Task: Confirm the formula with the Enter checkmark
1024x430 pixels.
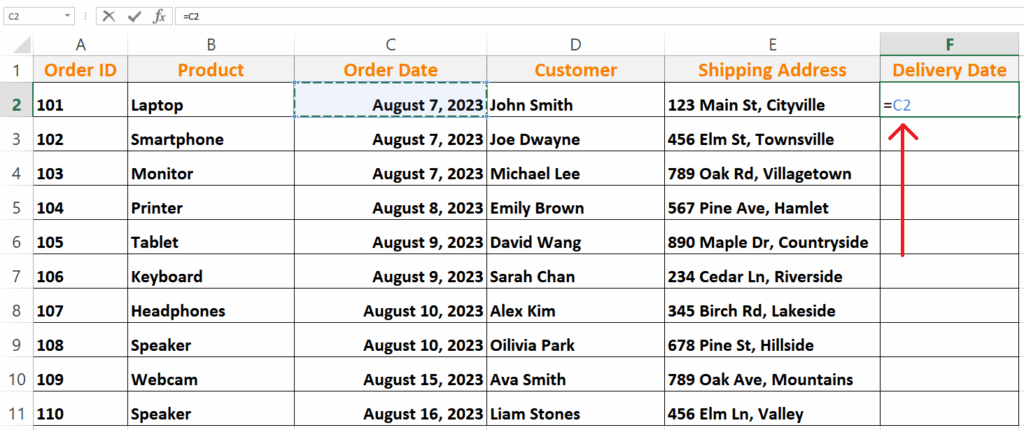Action: tap(133, 17)
